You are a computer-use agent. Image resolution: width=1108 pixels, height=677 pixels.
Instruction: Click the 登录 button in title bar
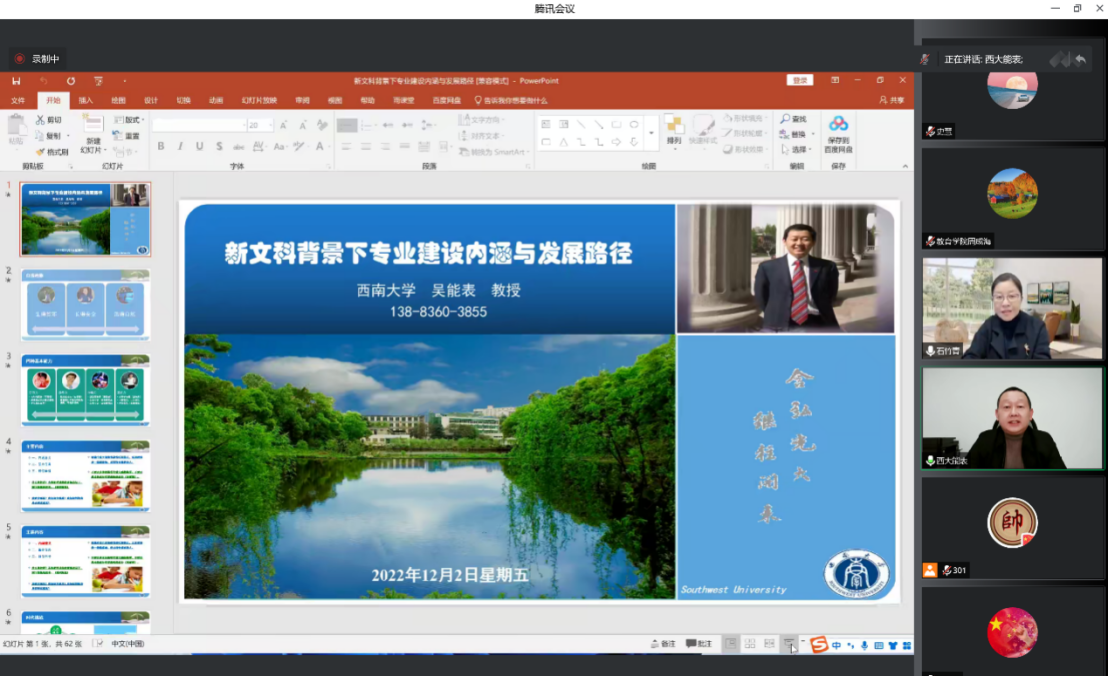pyautogui.click(x=799, y=79)
